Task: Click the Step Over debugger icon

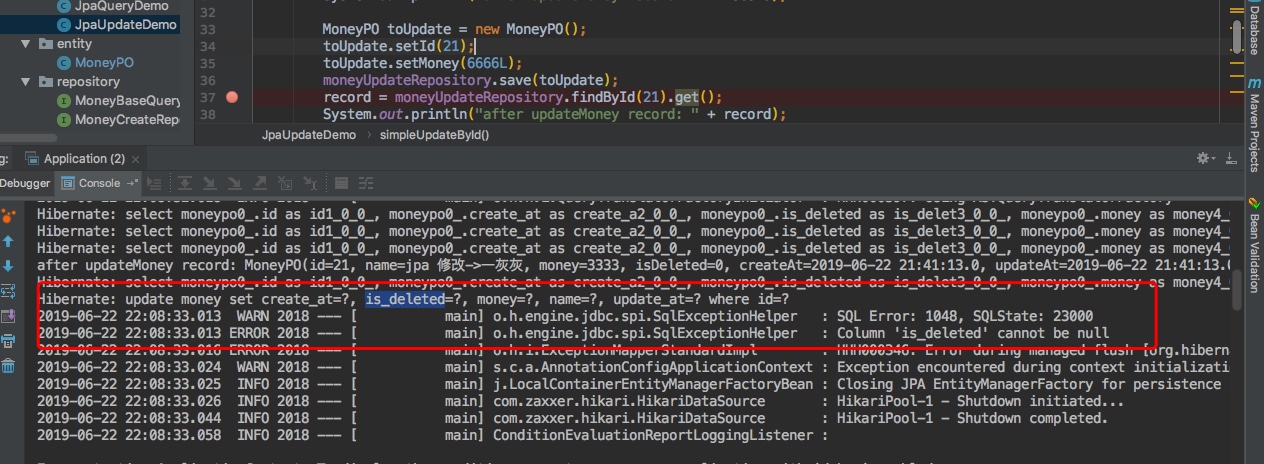Action: [185, 183]
